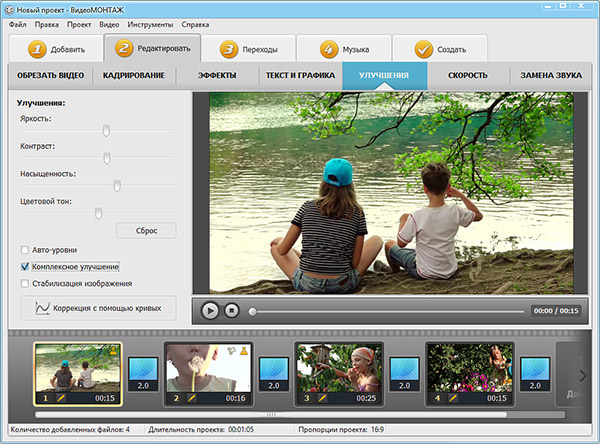This screenshot has height=444, width=600.
Task: Click the pencil edit icon on clip 4
Action: pos(453,398)
